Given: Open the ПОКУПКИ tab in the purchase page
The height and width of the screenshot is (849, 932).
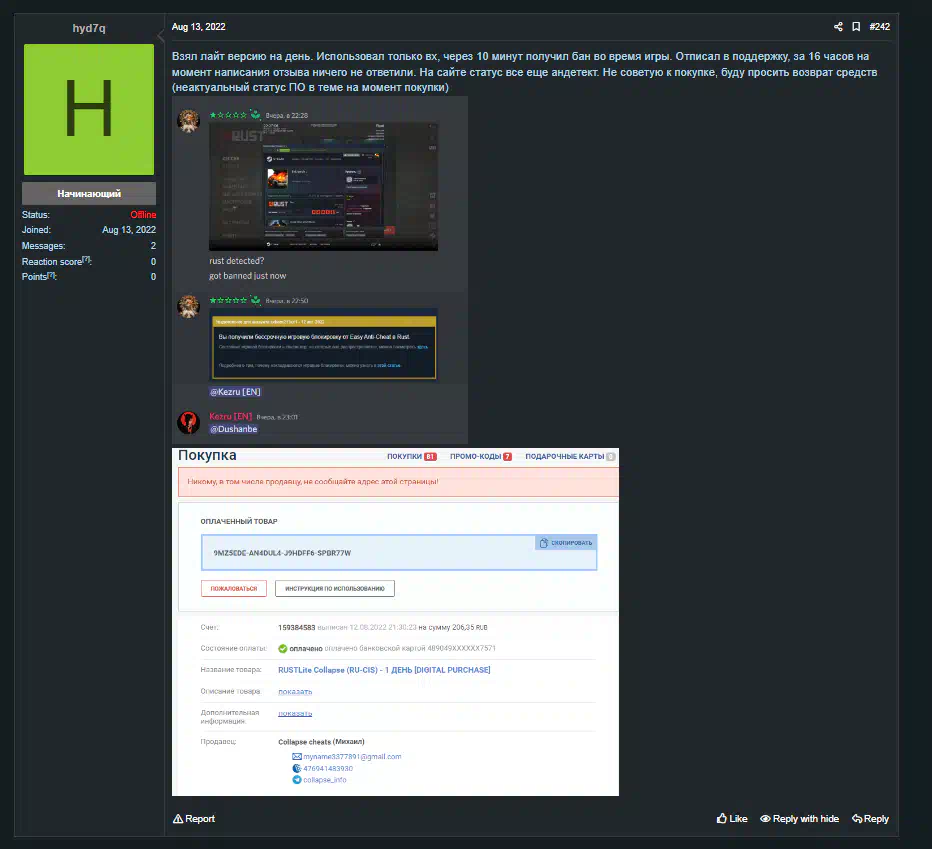Looking at the screenshot, I should [x=412, y=457].
